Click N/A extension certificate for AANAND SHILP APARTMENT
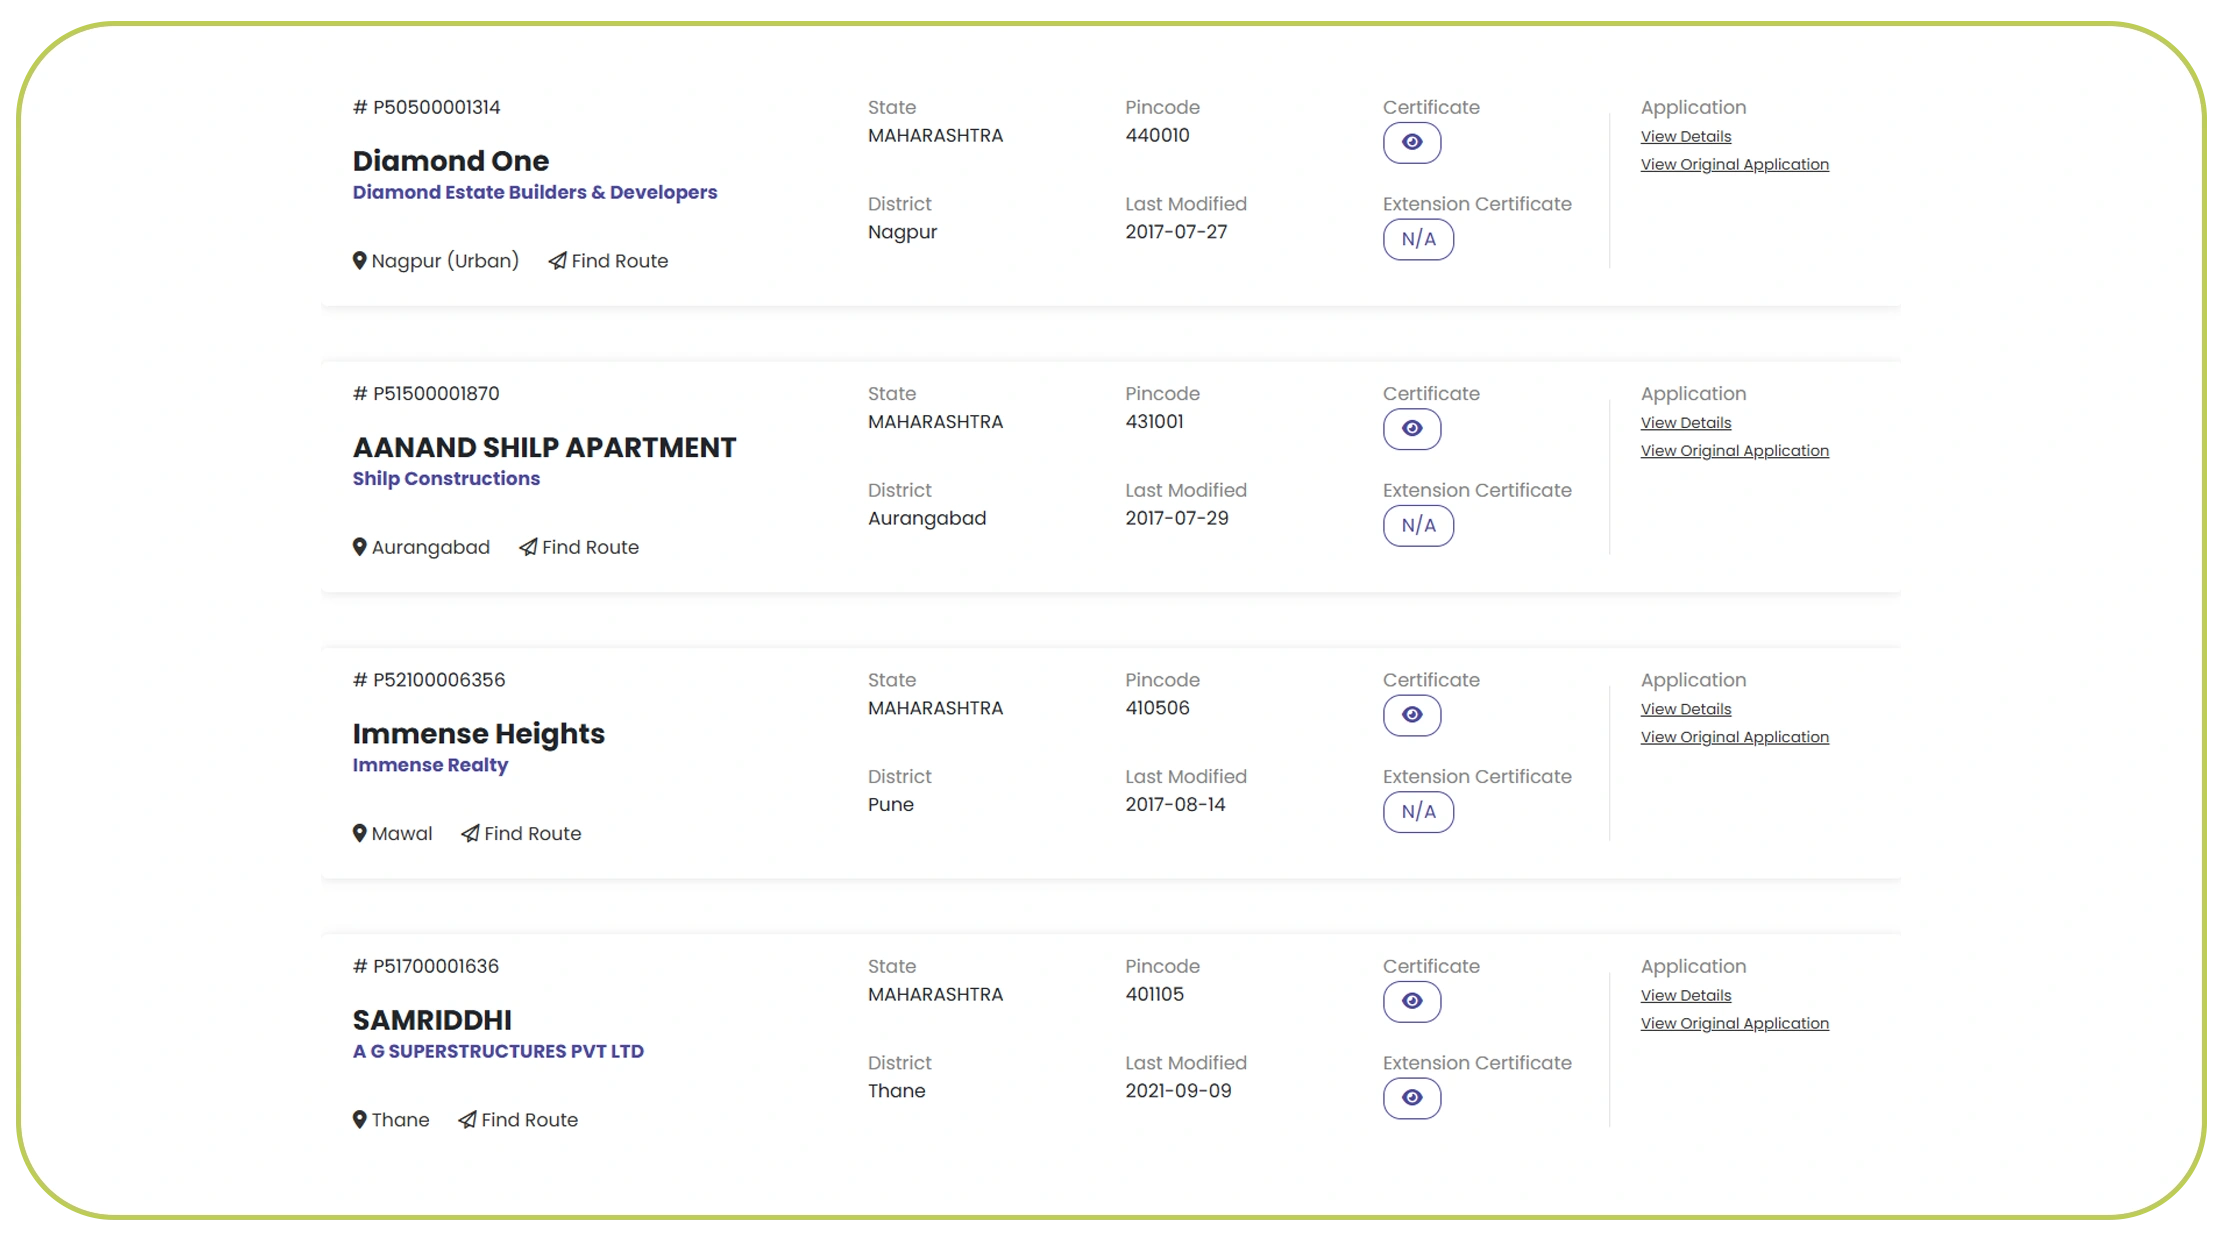Screen dimensions: 2223x1240 1418,526
